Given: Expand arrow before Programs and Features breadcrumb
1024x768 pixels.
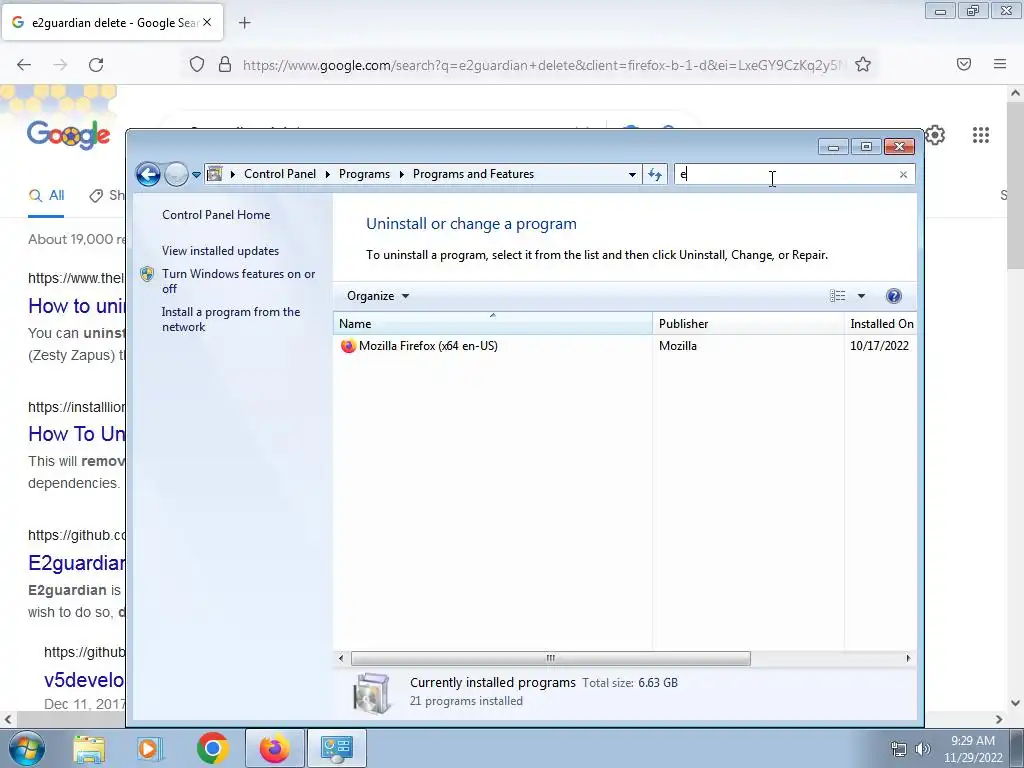Looking at the screenshot, I should 402,174.
